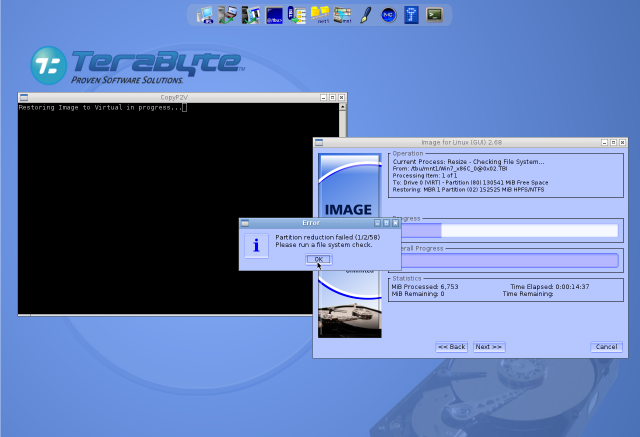
Task: Click the 'Processing Item: 1 of 1' line
Action: tap(425, 175)
